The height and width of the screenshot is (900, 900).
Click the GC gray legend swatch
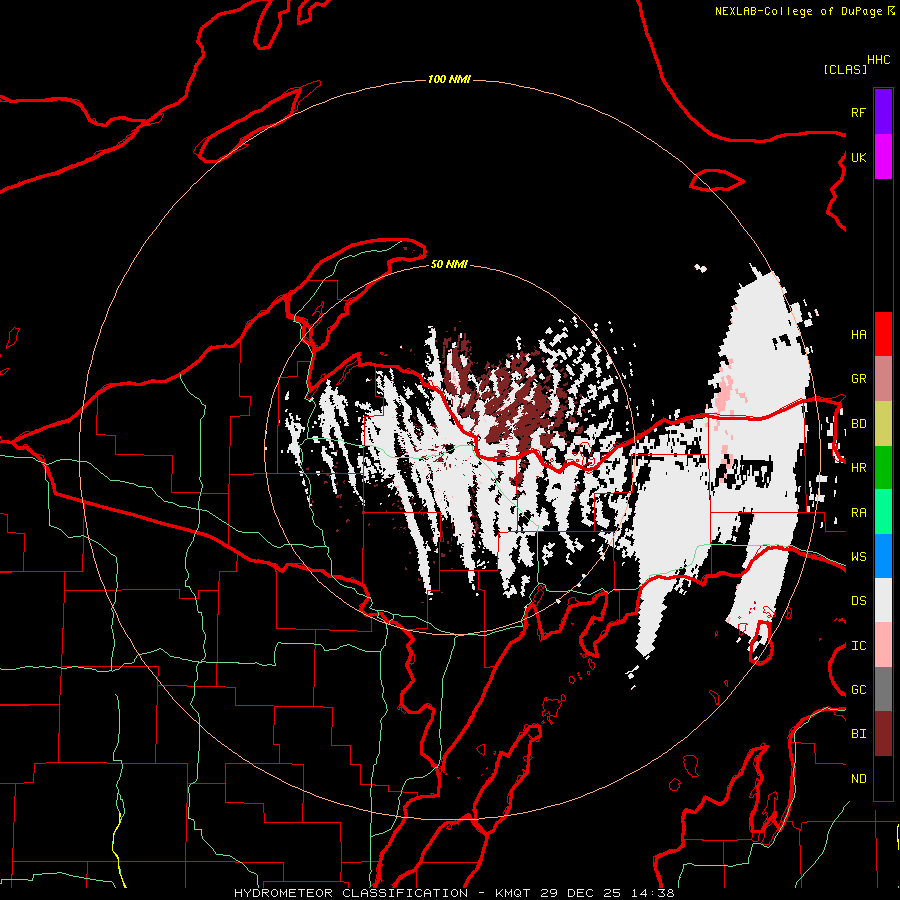point(883,689)
